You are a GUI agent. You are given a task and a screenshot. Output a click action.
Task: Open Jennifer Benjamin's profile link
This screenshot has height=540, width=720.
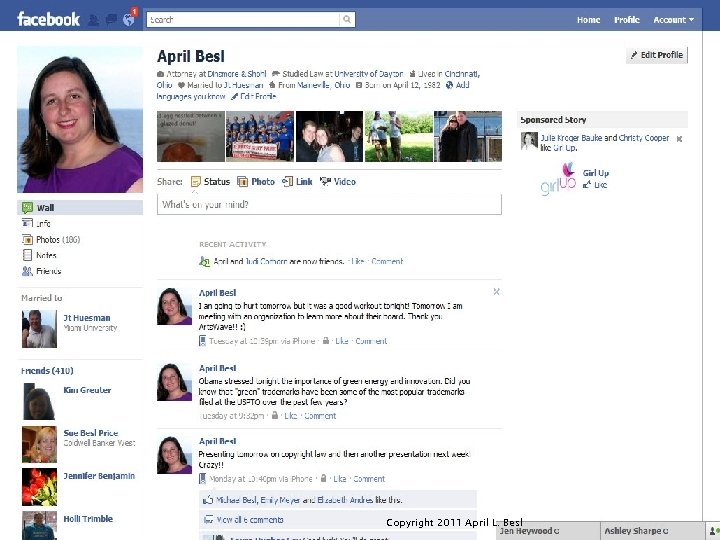coord(99,476)
